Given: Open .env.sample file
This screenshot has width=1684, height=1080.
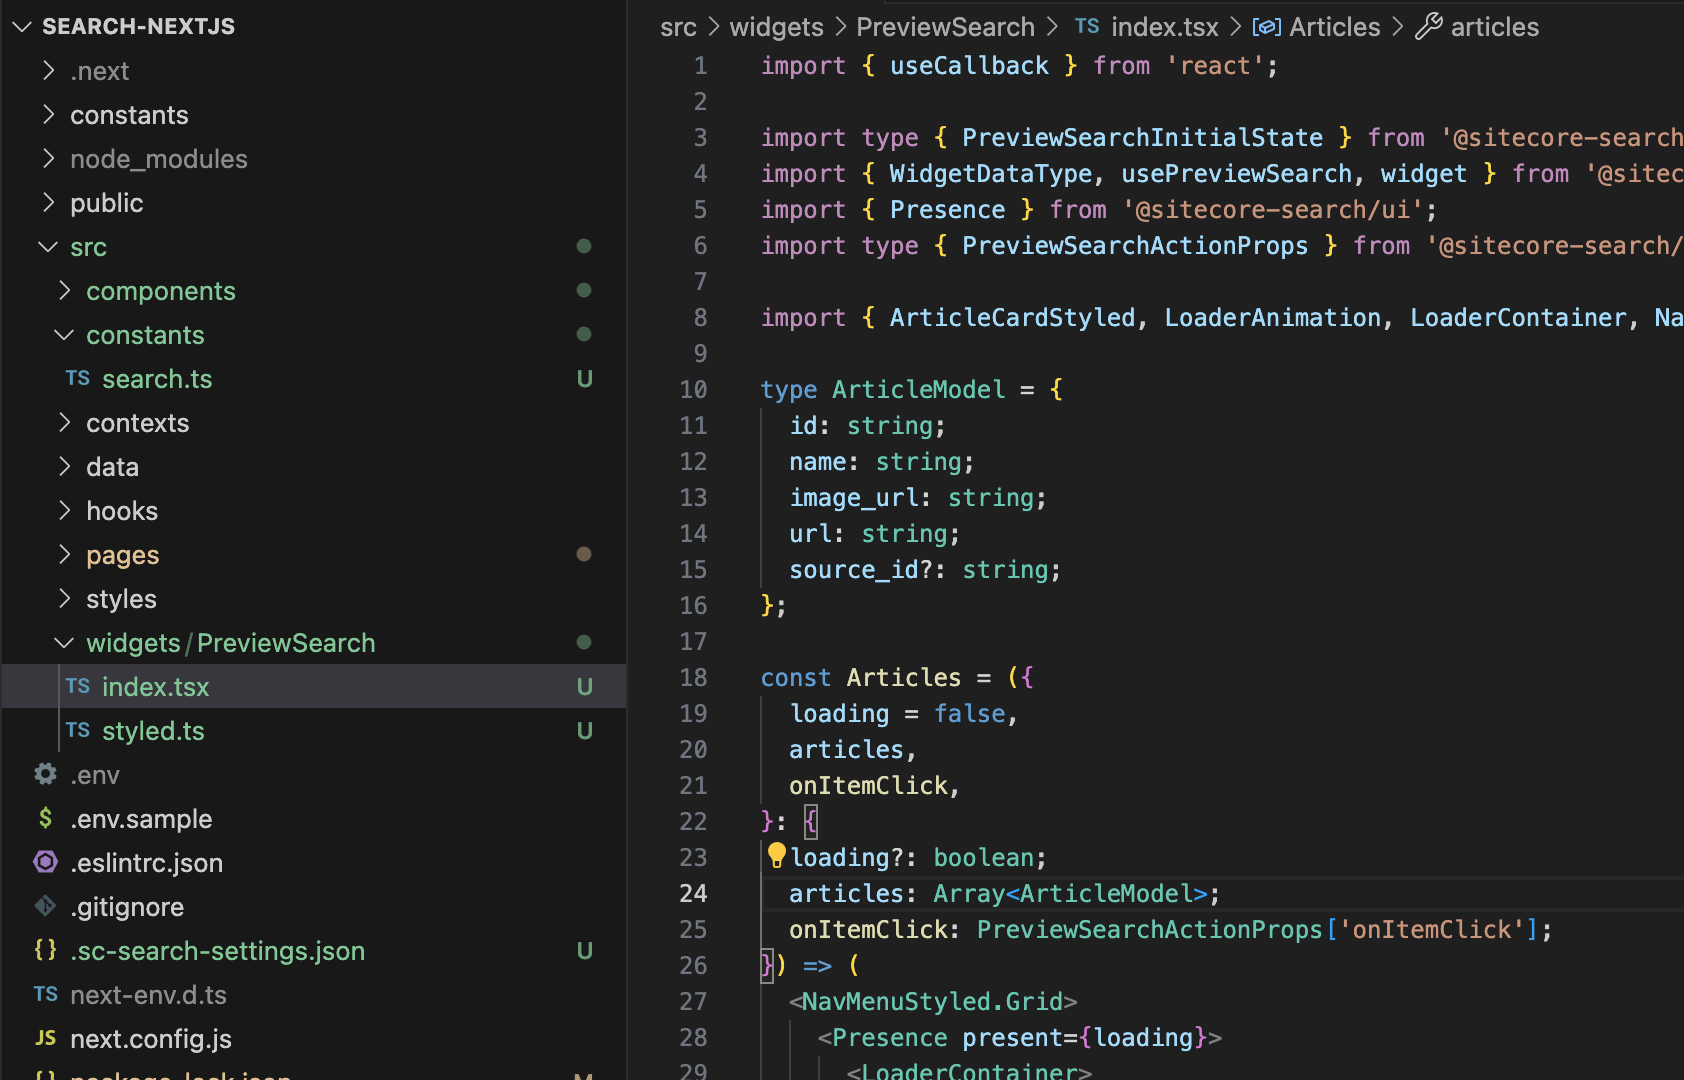Looking at the screenshot, I should [x=141, y=819].
